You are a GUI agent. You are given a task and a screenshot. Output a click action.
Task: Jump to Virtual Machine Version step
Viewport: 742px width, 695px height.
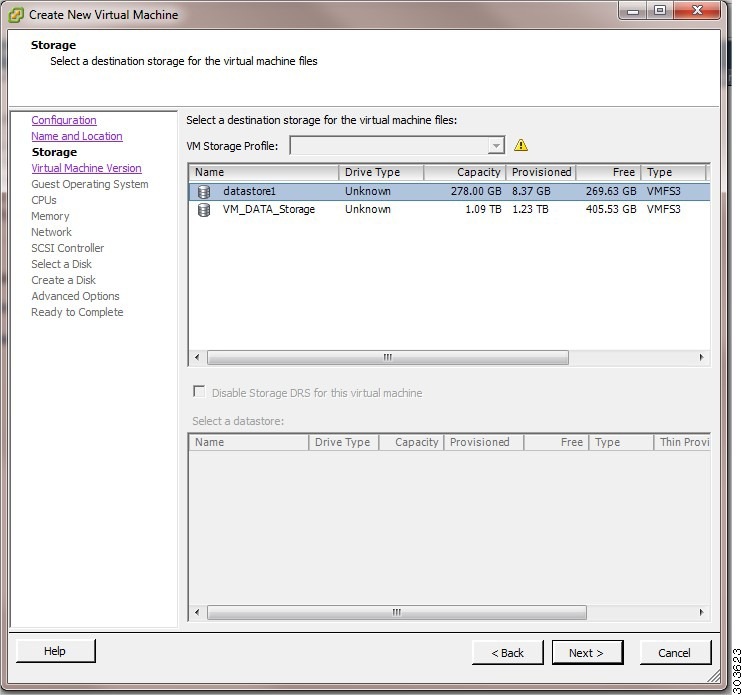click(x=86, y=168)
